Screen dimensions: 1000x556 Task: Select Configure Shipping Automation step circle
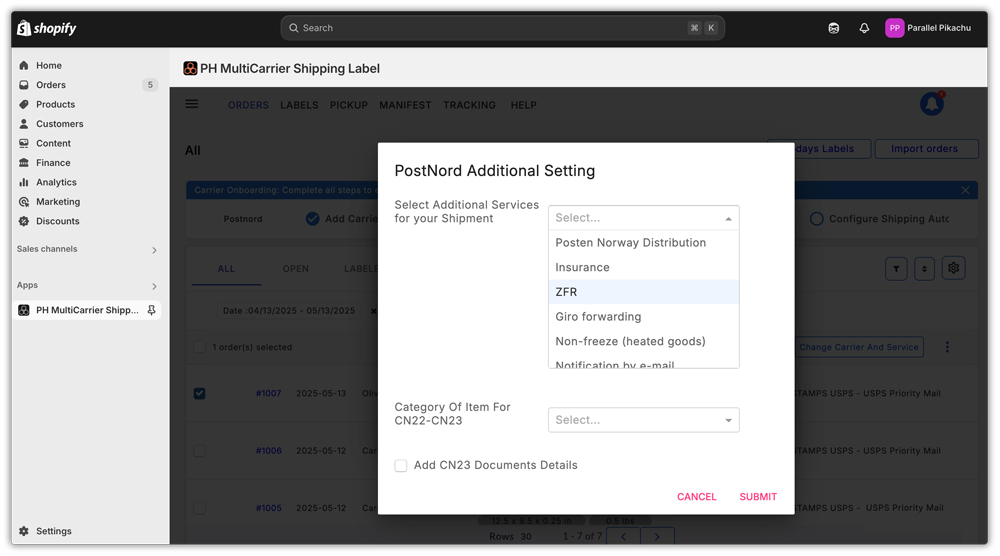[816, 219]
